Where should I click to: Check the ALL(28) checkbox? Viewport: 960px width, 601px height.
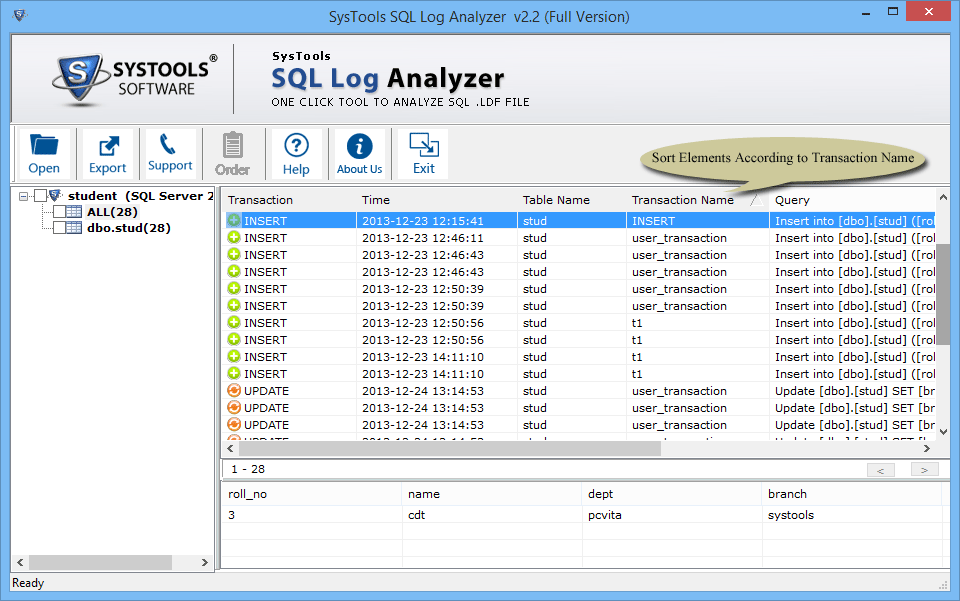click(59, 212)
